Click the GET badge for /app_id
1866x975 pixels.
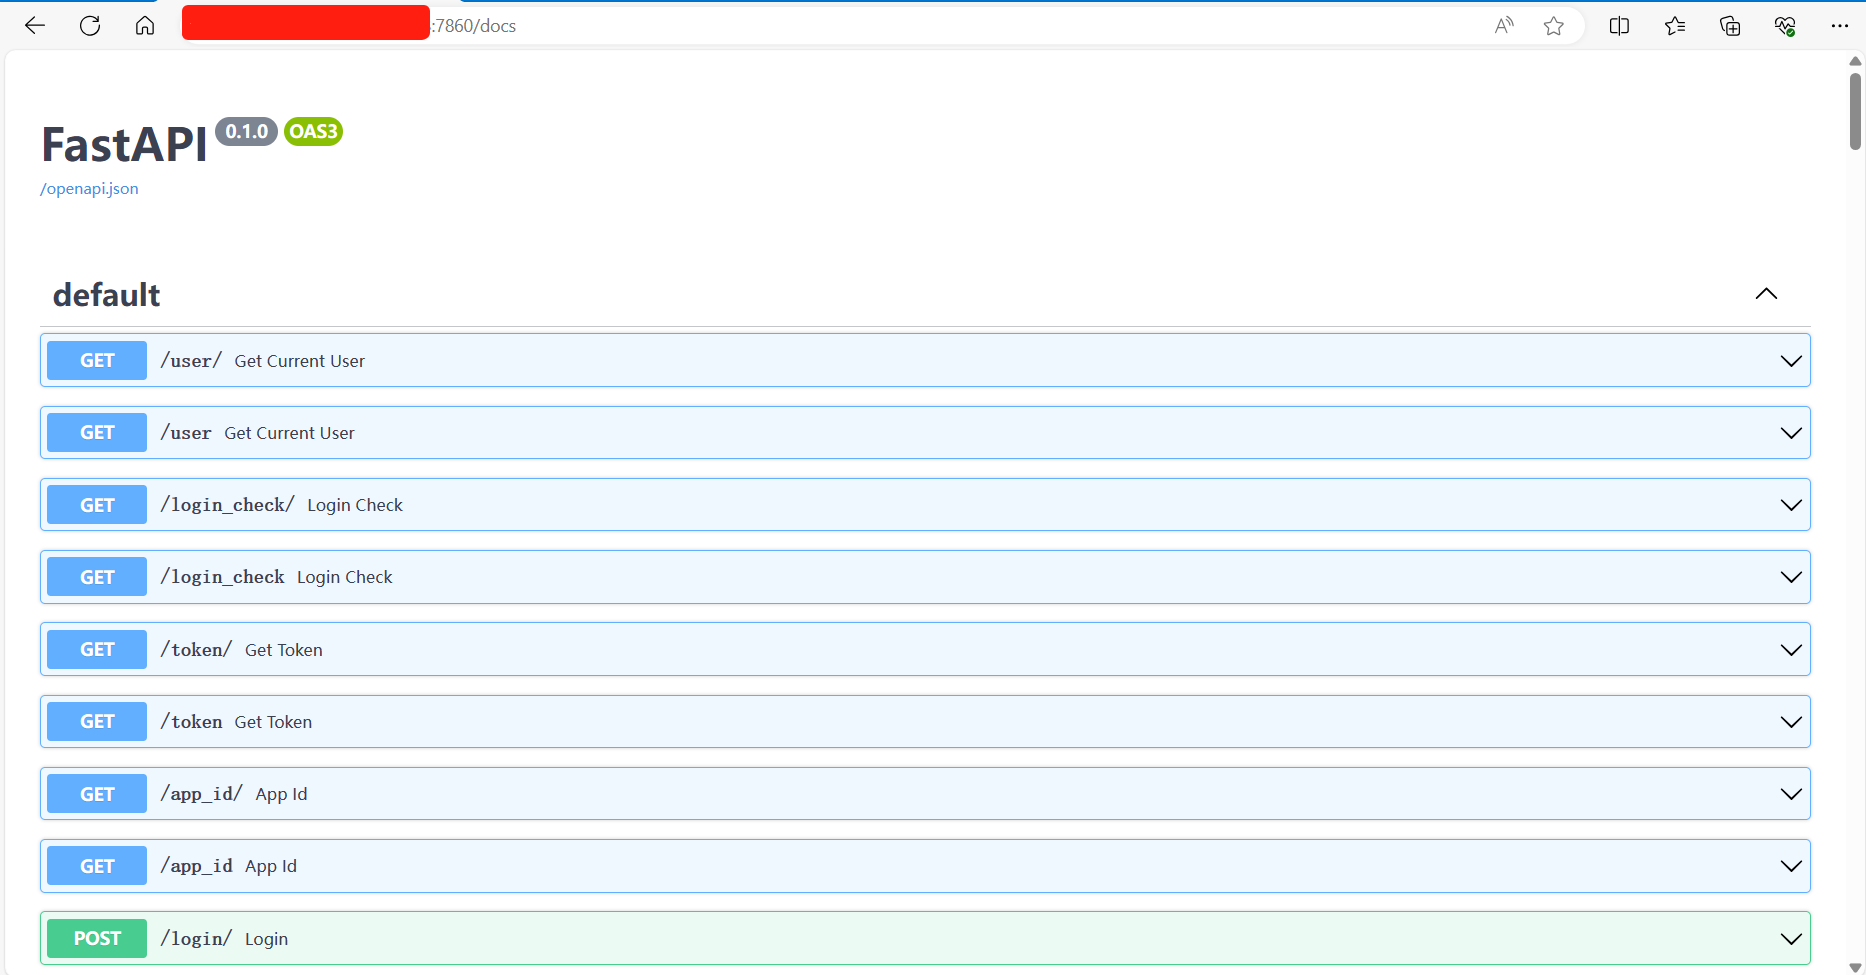(97, 866)
